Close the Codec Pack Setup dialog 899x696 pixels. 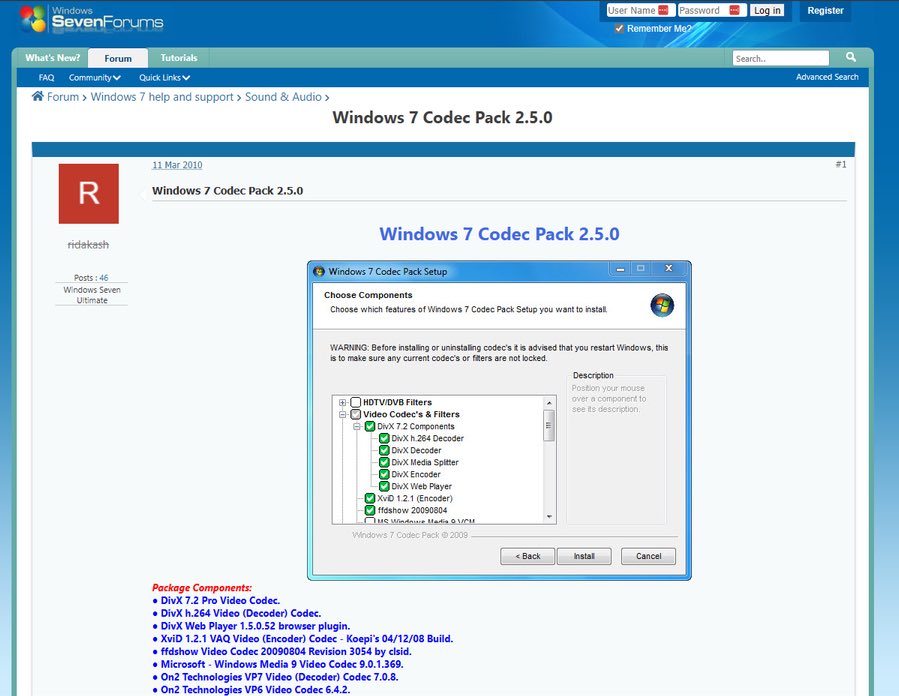tap(669, 268)
